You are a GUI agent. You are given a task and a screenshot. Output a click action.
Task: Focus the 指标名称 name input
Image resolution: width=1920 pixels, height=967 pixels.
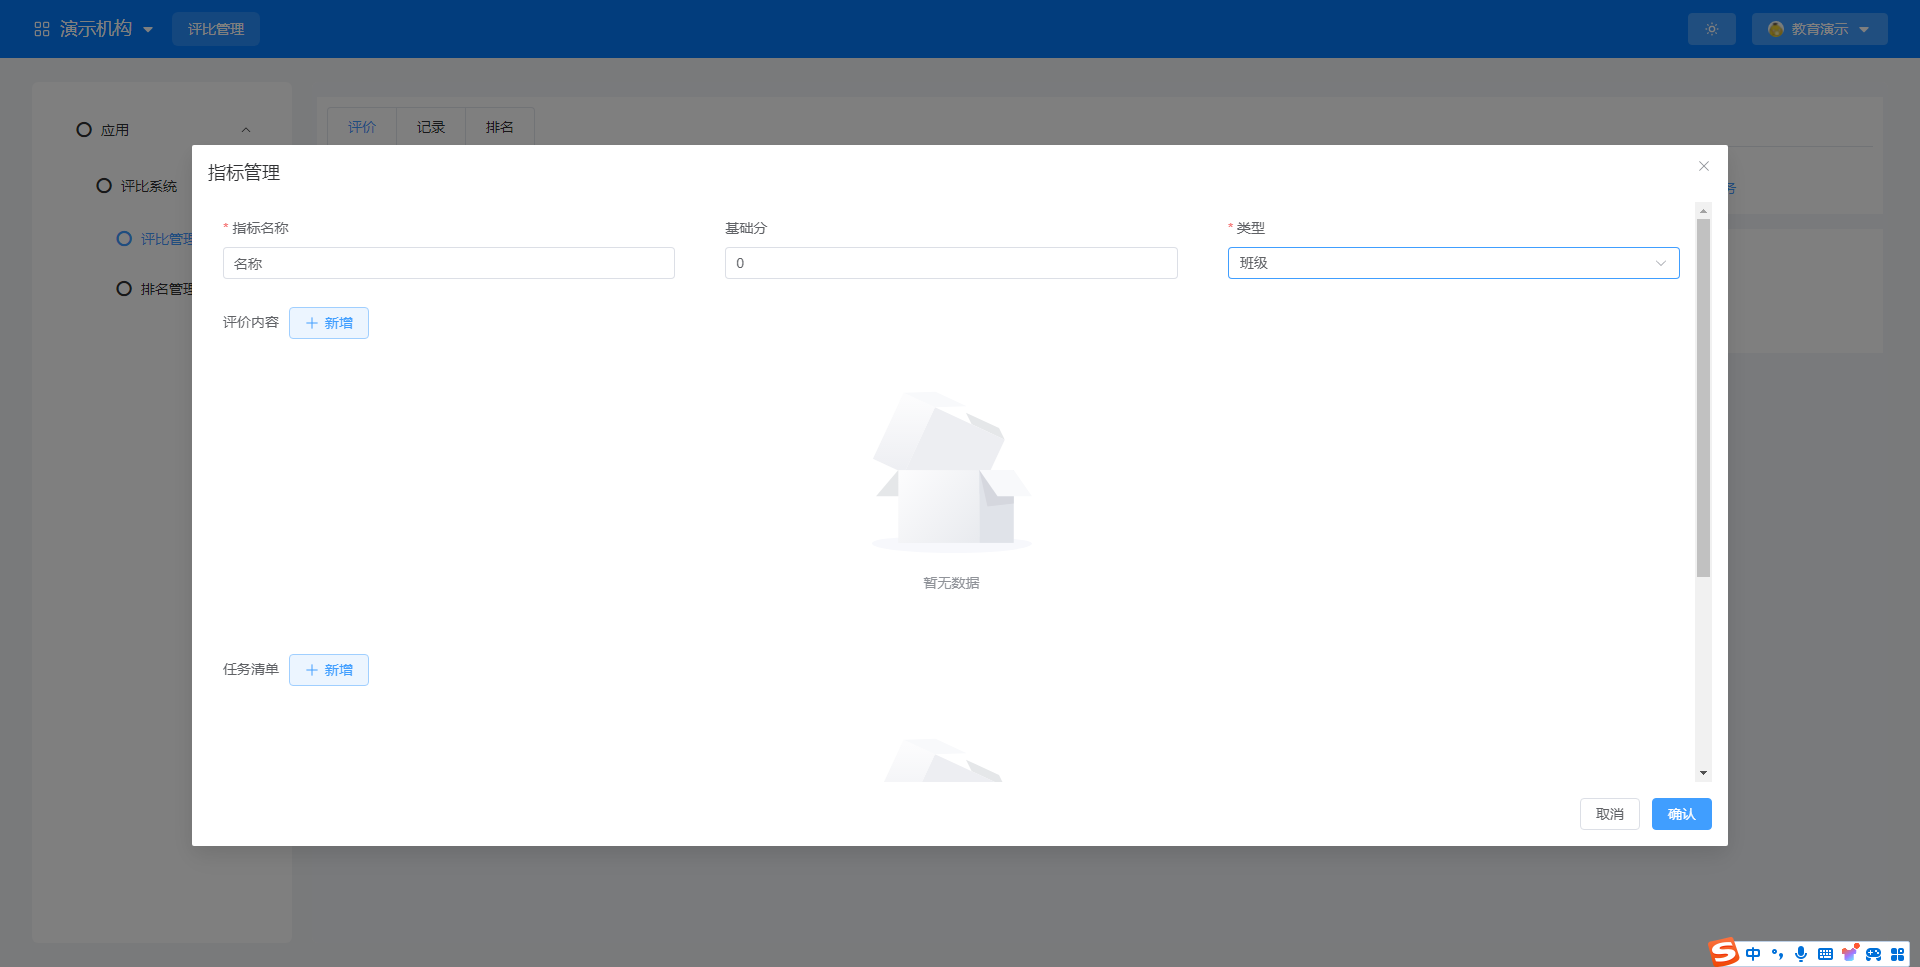[449, 263]
